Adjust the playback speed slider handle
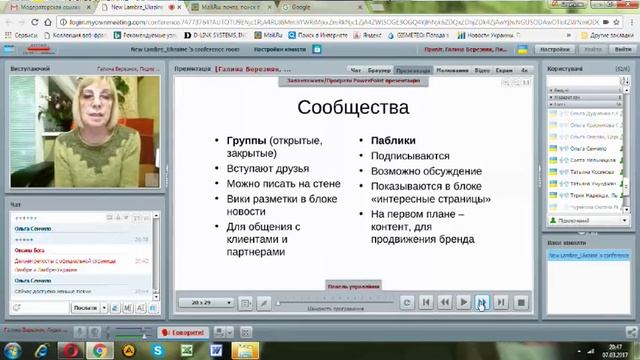The width and height of the screenshot is (640, 360). click(278, 303)
